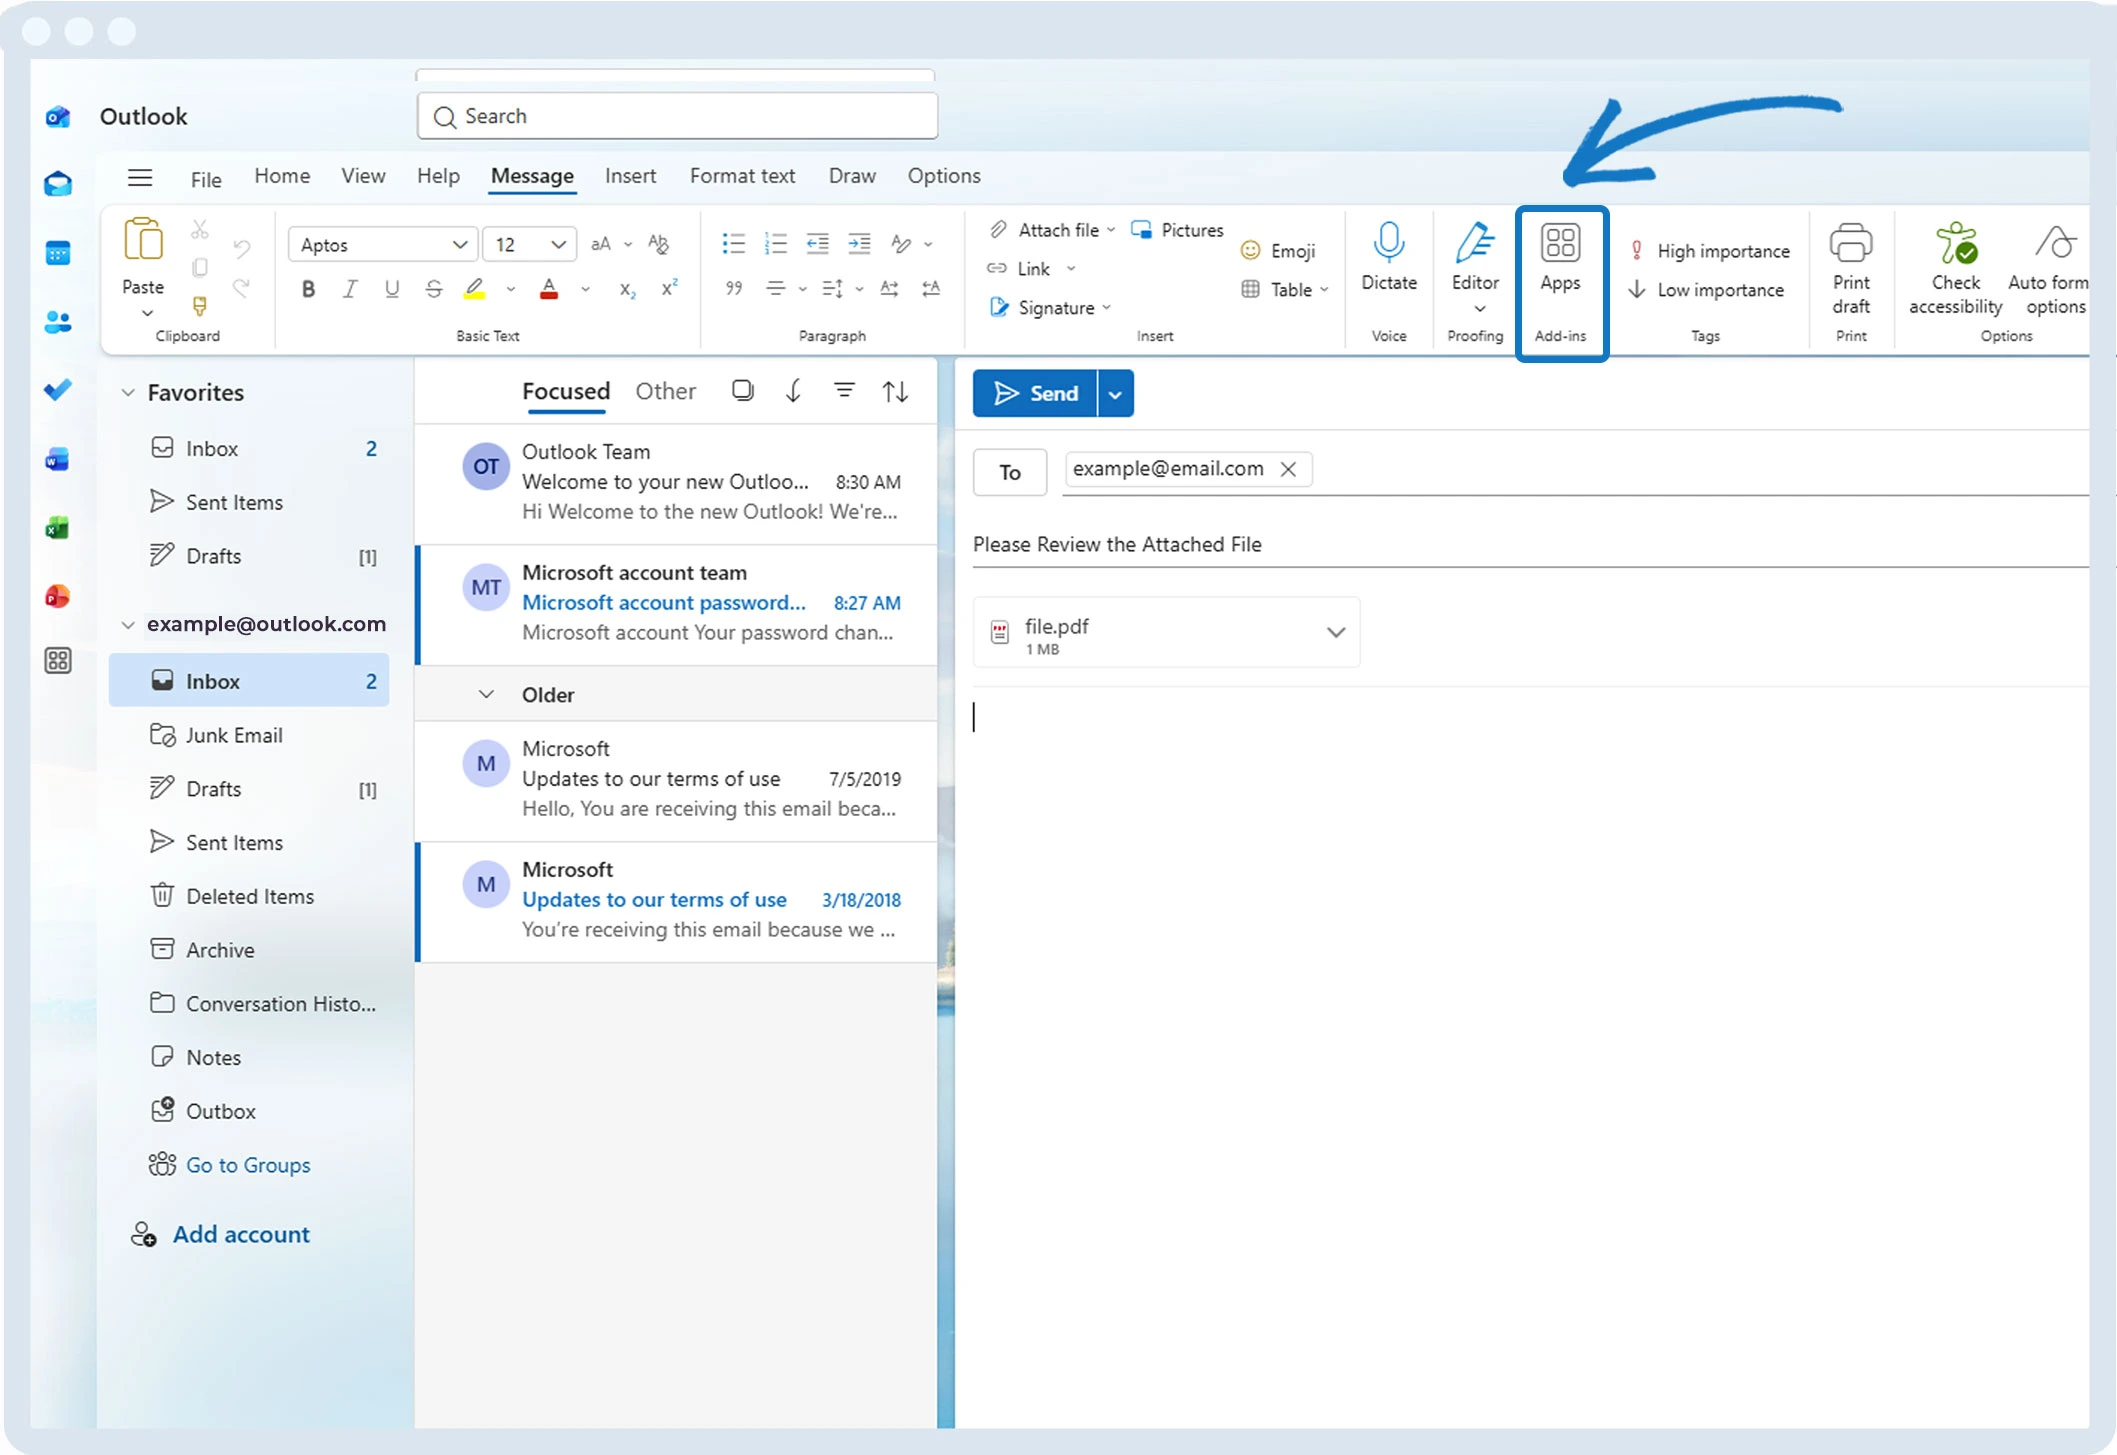Screen dimensions: 2117x1455
Task: Toggle the navigation pane hamburger button
Action: click(x=140, y=178)
